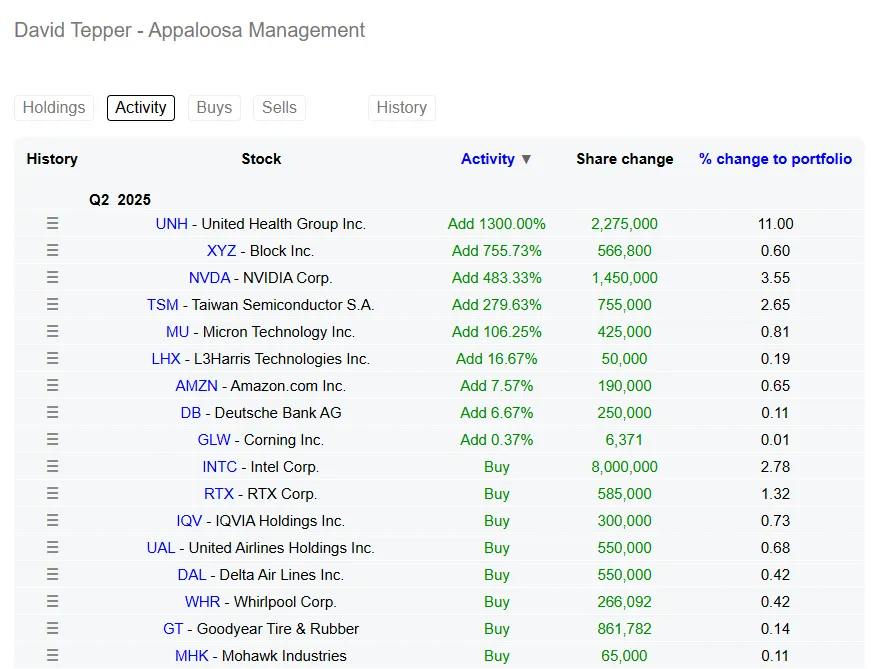Open XYZ ticker link
The height and width of the screenshot is (669, 875).
coord(222,251)
